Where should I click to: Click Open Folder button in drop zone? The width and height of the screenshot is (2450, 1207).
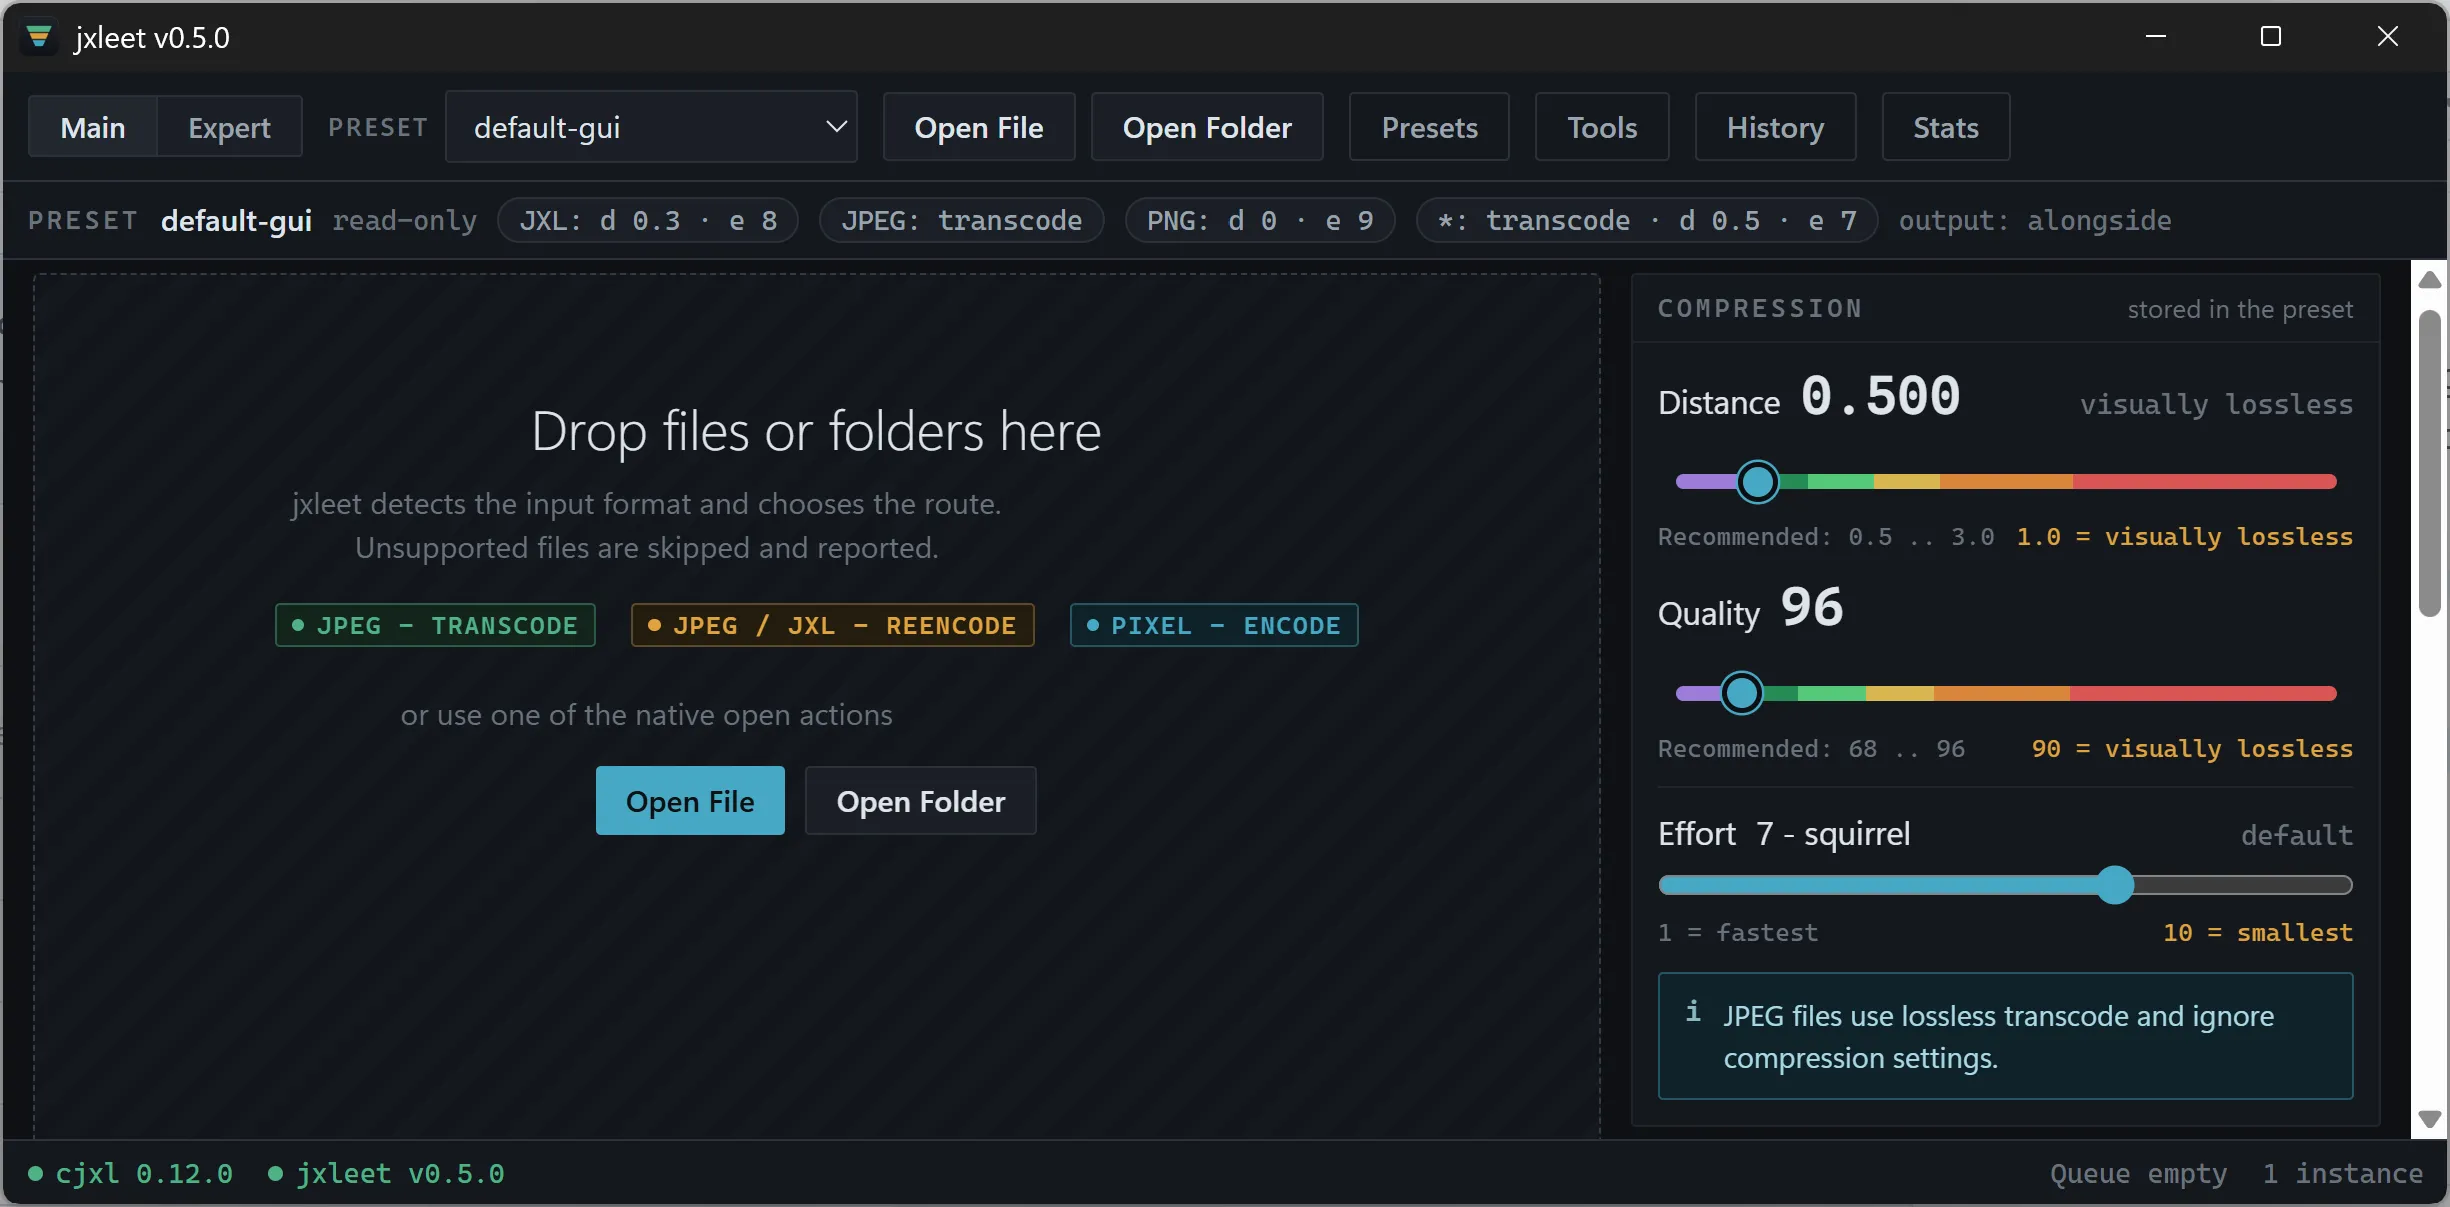(x=921, y=801)
